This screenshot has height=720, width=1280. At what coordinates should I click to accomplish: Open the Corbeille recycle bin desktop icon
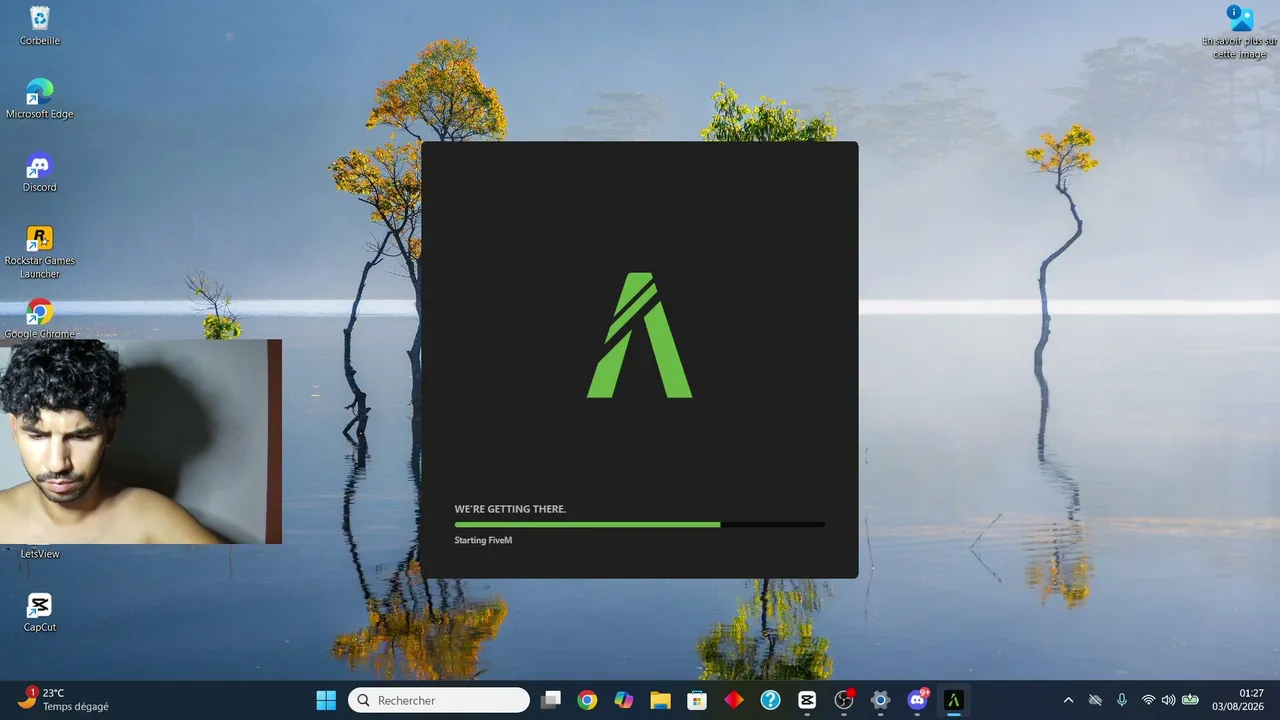[40, 25]
